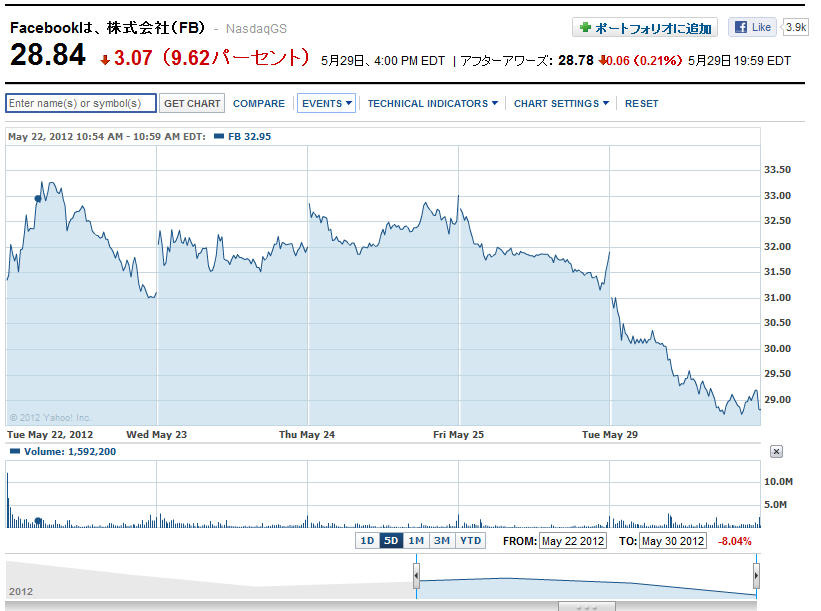Image resolution: width=821 pixels, height=611 pixels.
Task: Click the 'Volume: 1,592,200' label
Action: [x=70, y=451]
